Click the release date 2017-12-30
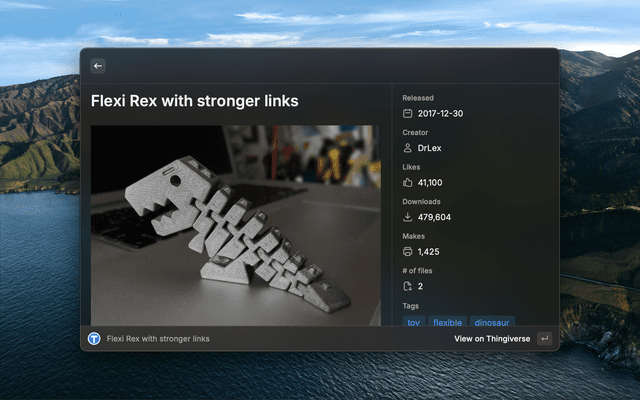640x400 pixels. (440, 114)
